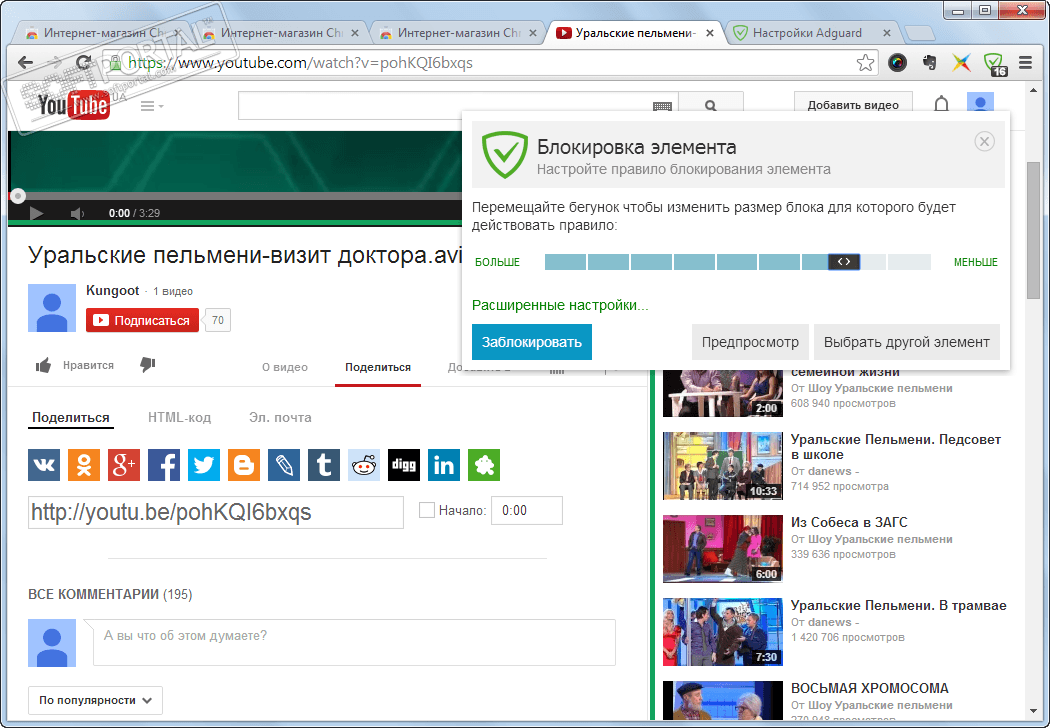
Task: Share video on Tumblr icon
Action: (x=324, y=465)
